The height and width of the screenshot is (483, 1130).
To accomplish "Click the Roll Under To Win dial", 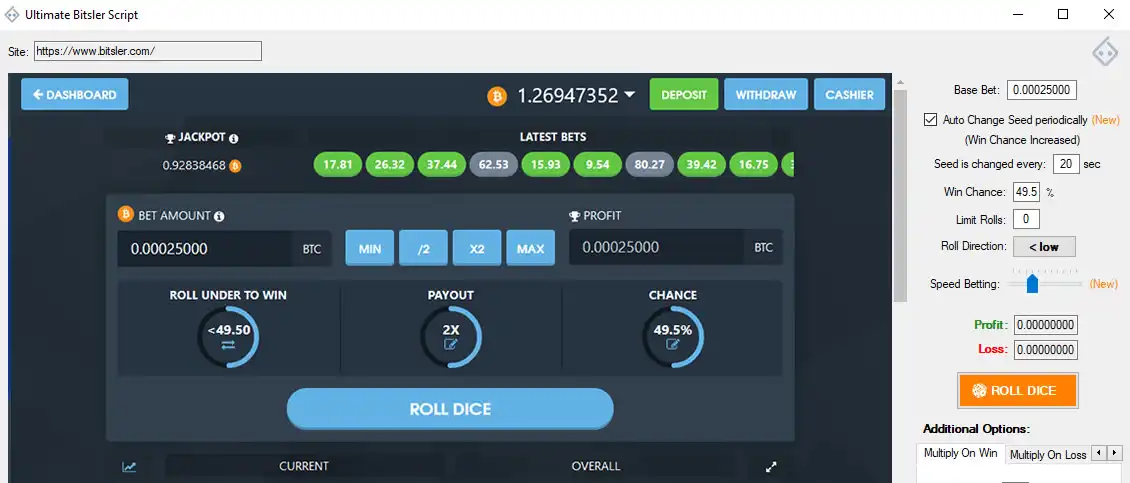I will [x=228, y=337].
